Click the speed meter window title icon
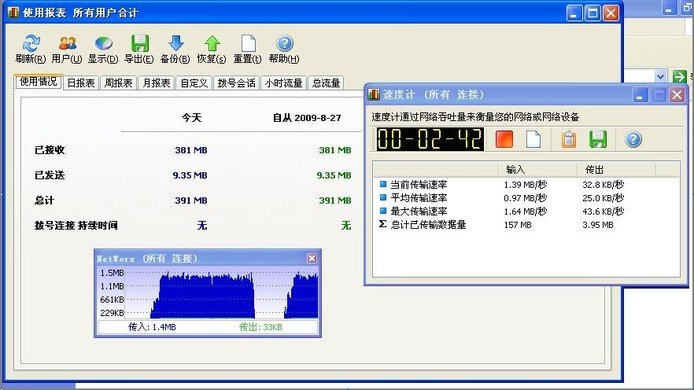694x390 pixels. click(x=374, y=94)
